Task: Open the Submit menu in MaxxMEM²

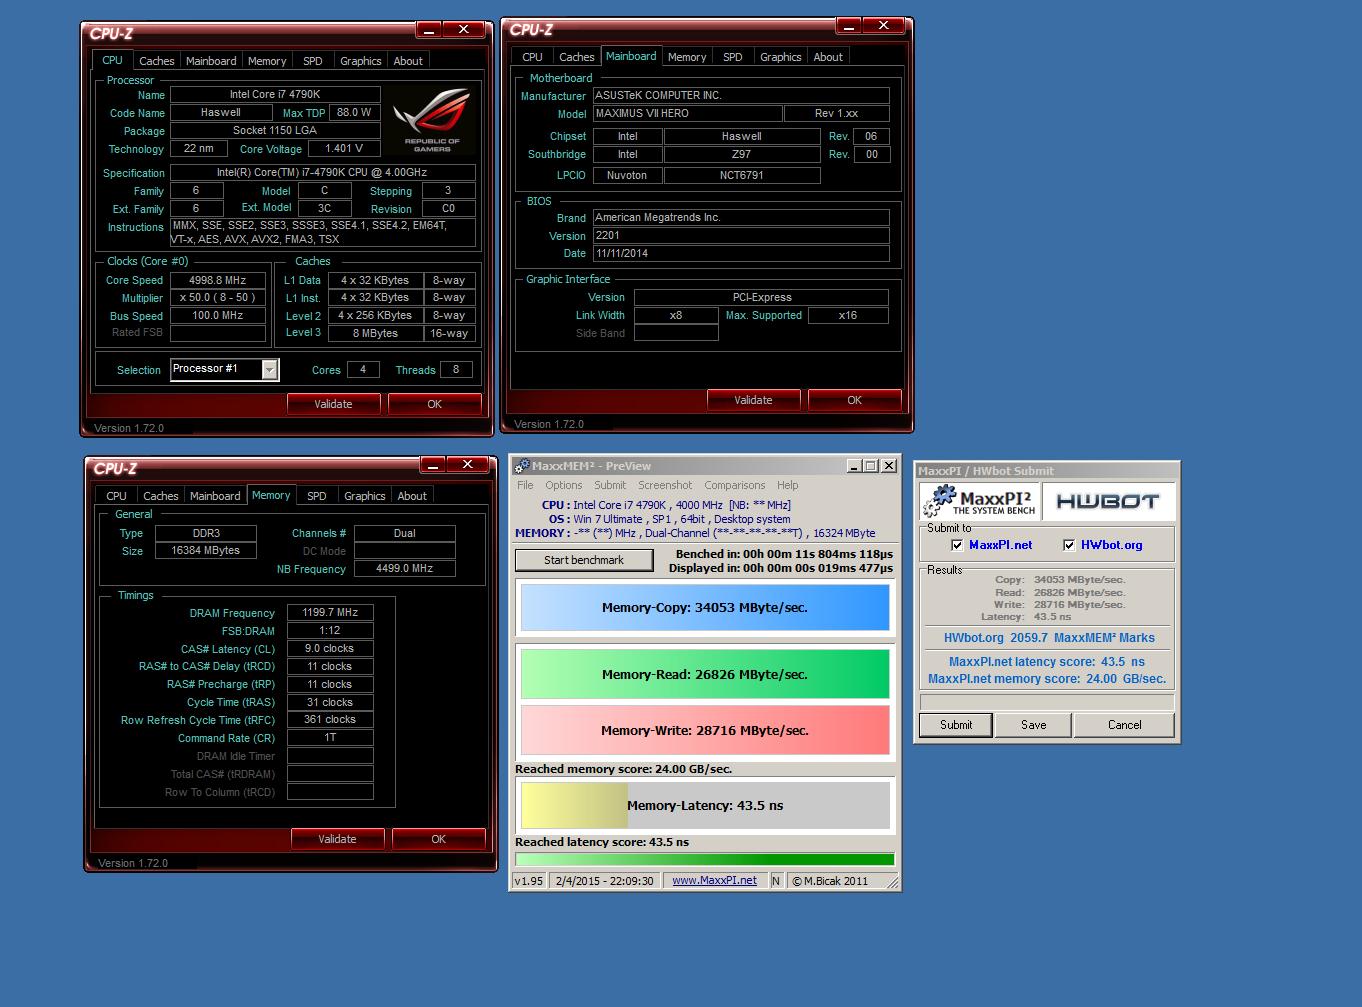Action: tap(610, 485)
